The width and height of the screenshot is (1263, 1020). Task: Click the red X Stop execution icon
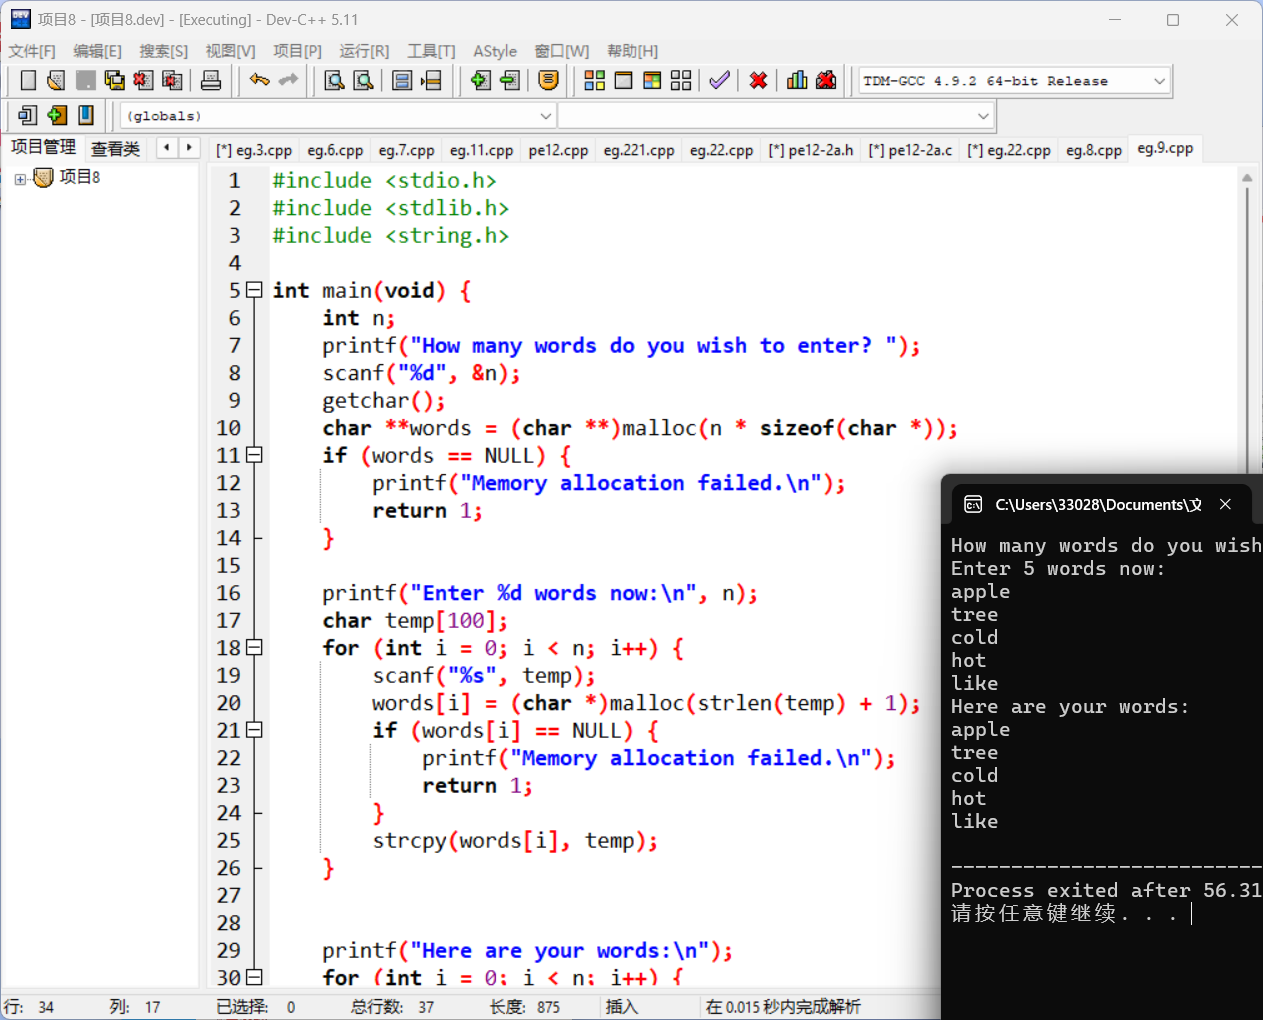point(758,80)
